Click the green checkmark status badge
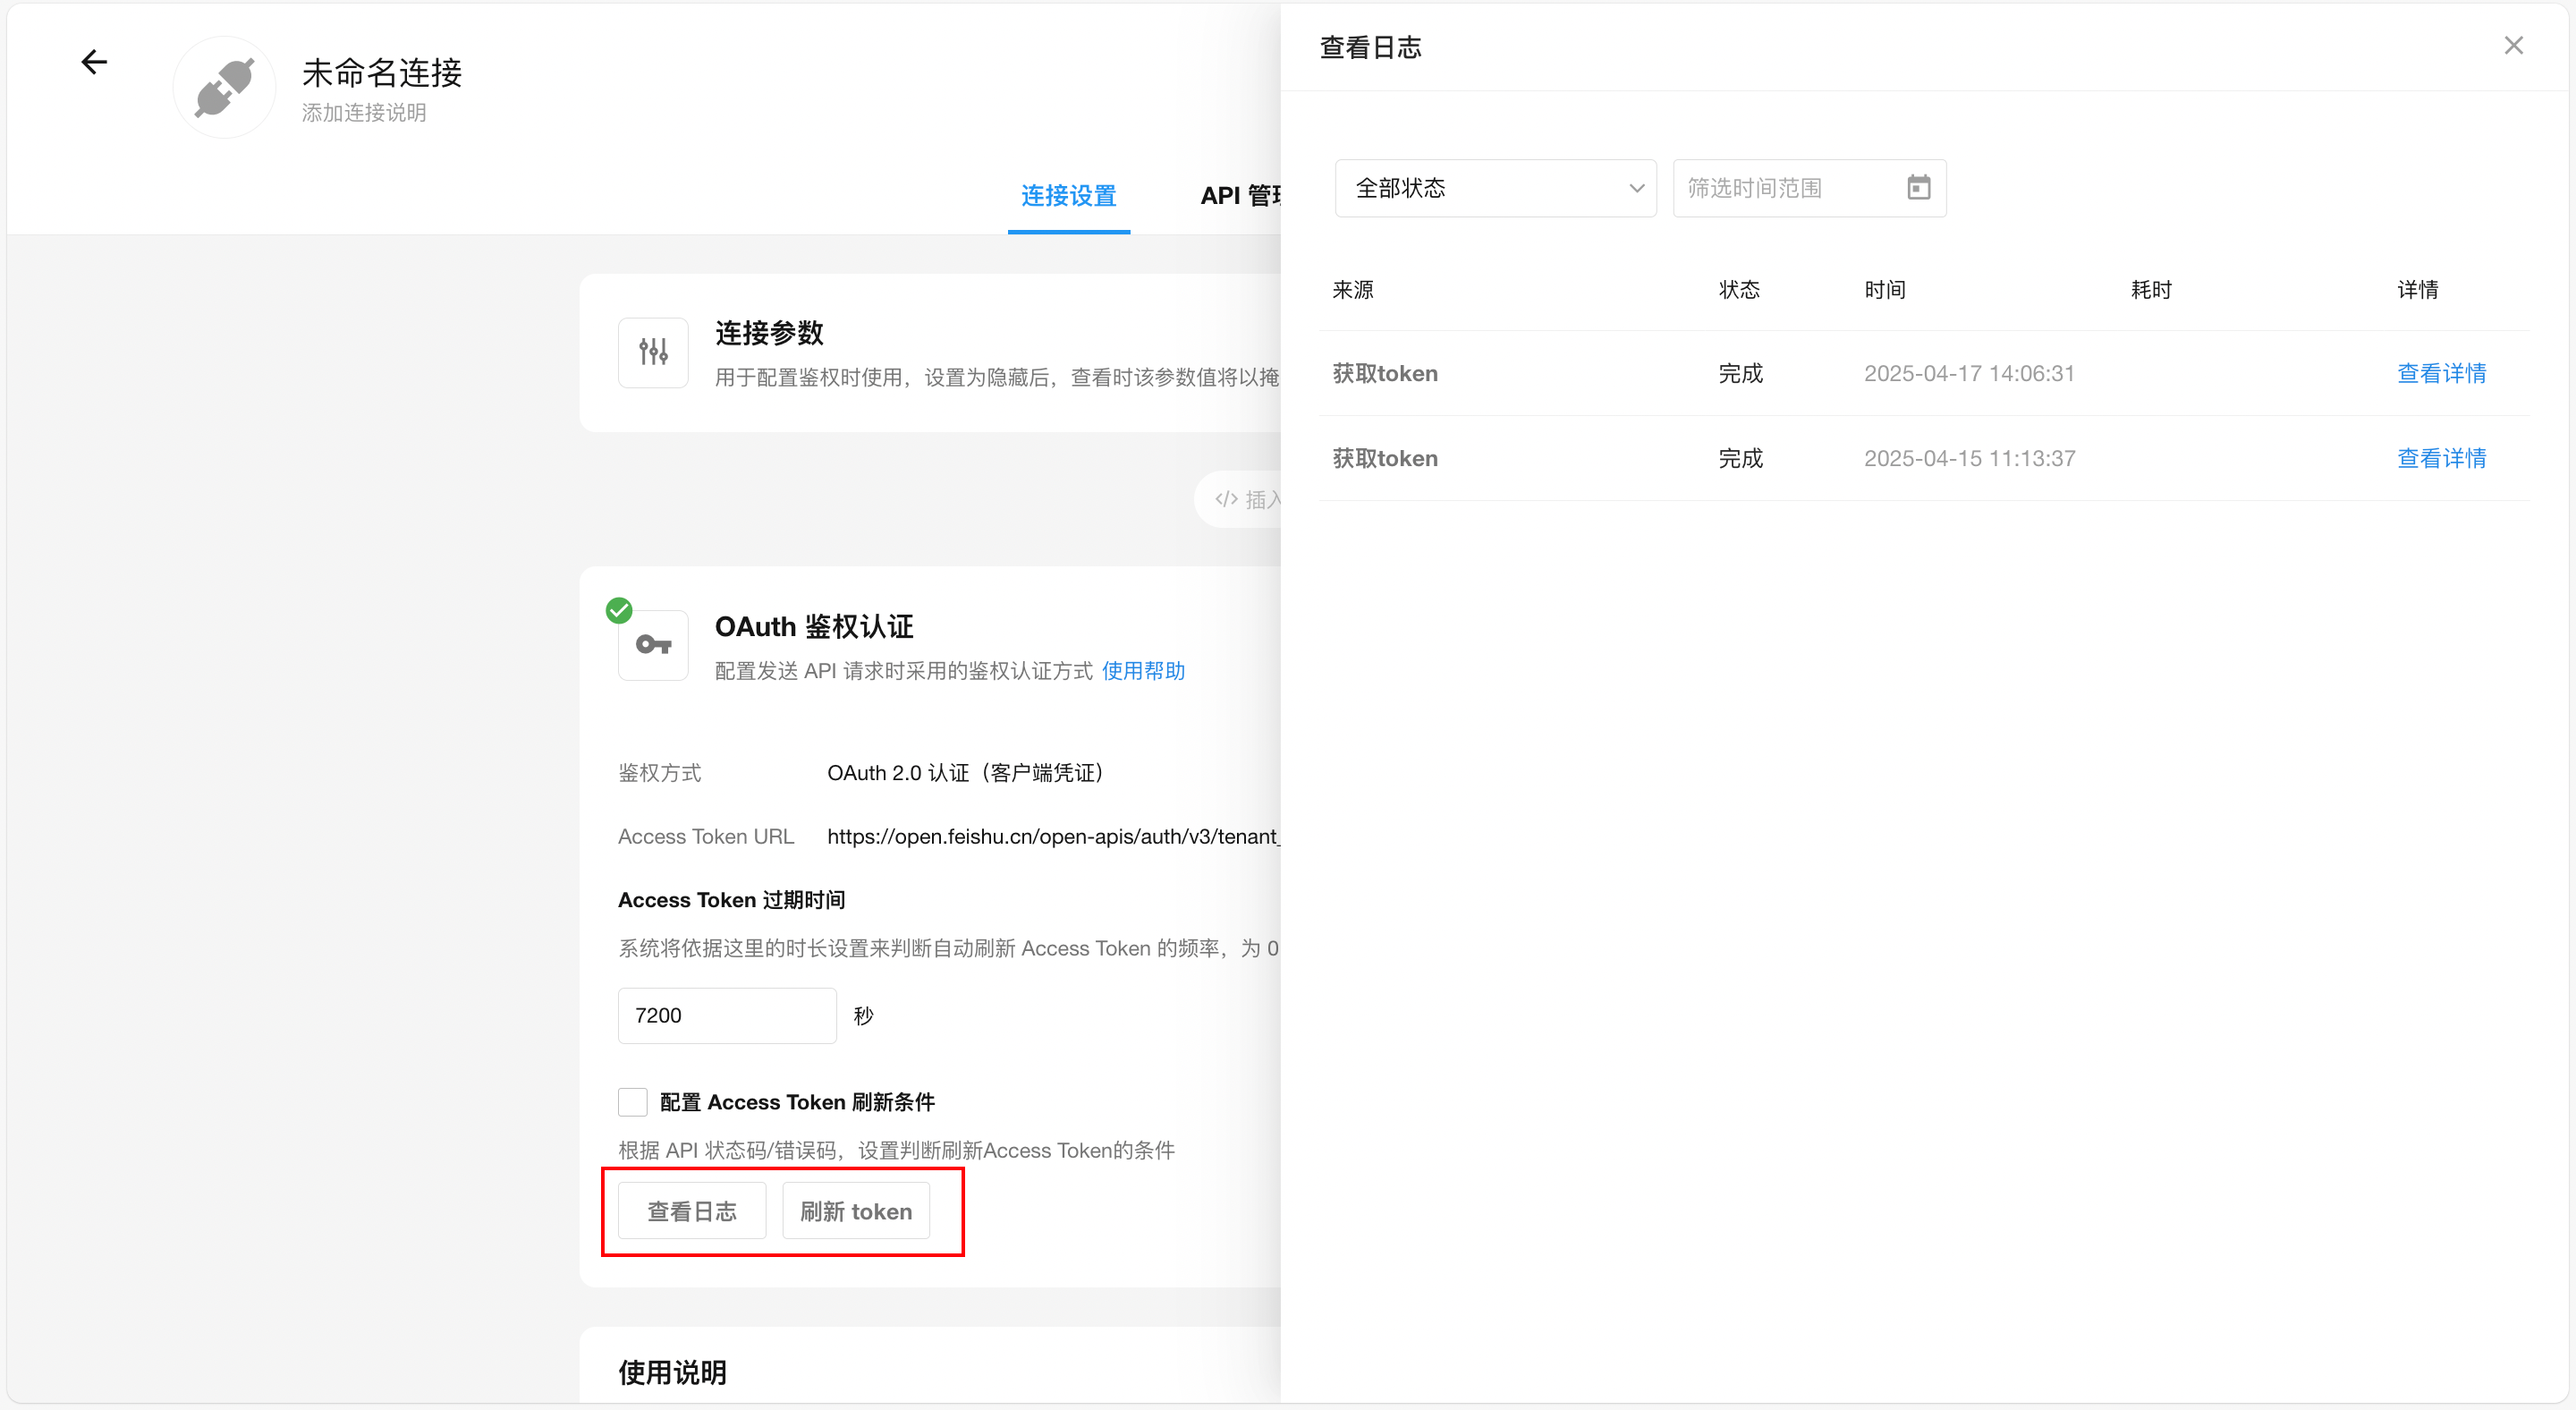The width and height of the screenshot is (2576, 1410). pos(619,610)
